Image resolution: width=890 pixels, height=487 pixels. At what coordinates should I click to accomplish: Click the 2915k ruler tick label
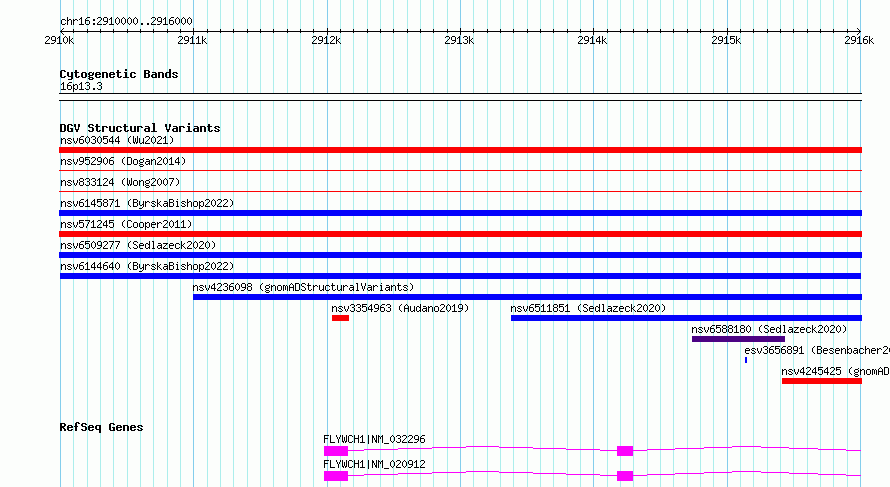[x=726, y=40]
